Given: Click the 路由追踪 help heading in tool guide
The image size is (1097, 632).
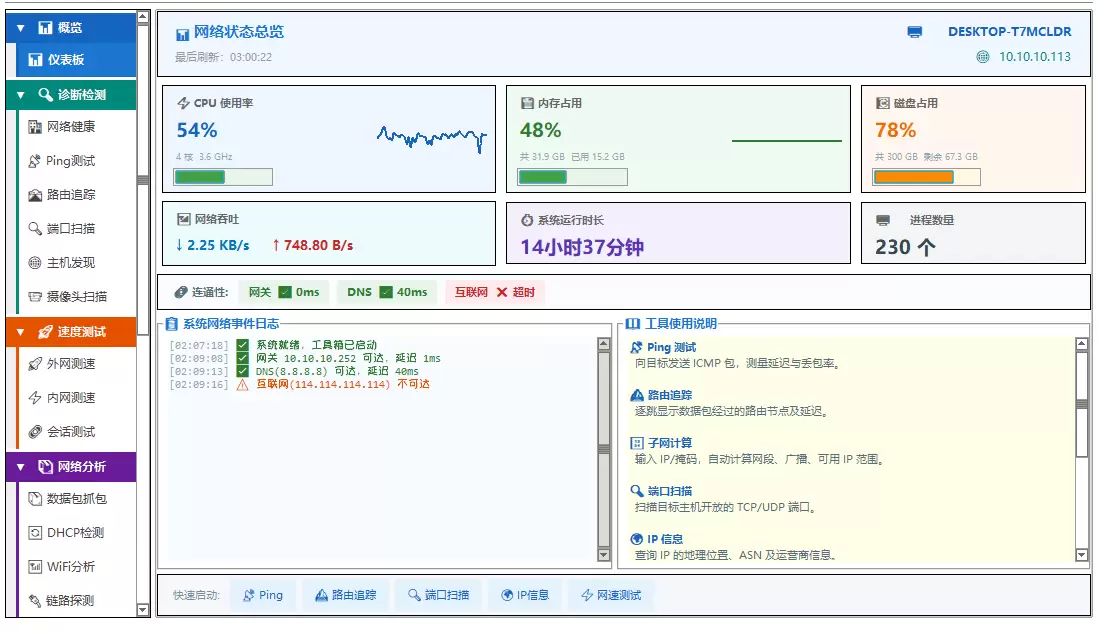Looking at the screenshot, I should point(670,395).
